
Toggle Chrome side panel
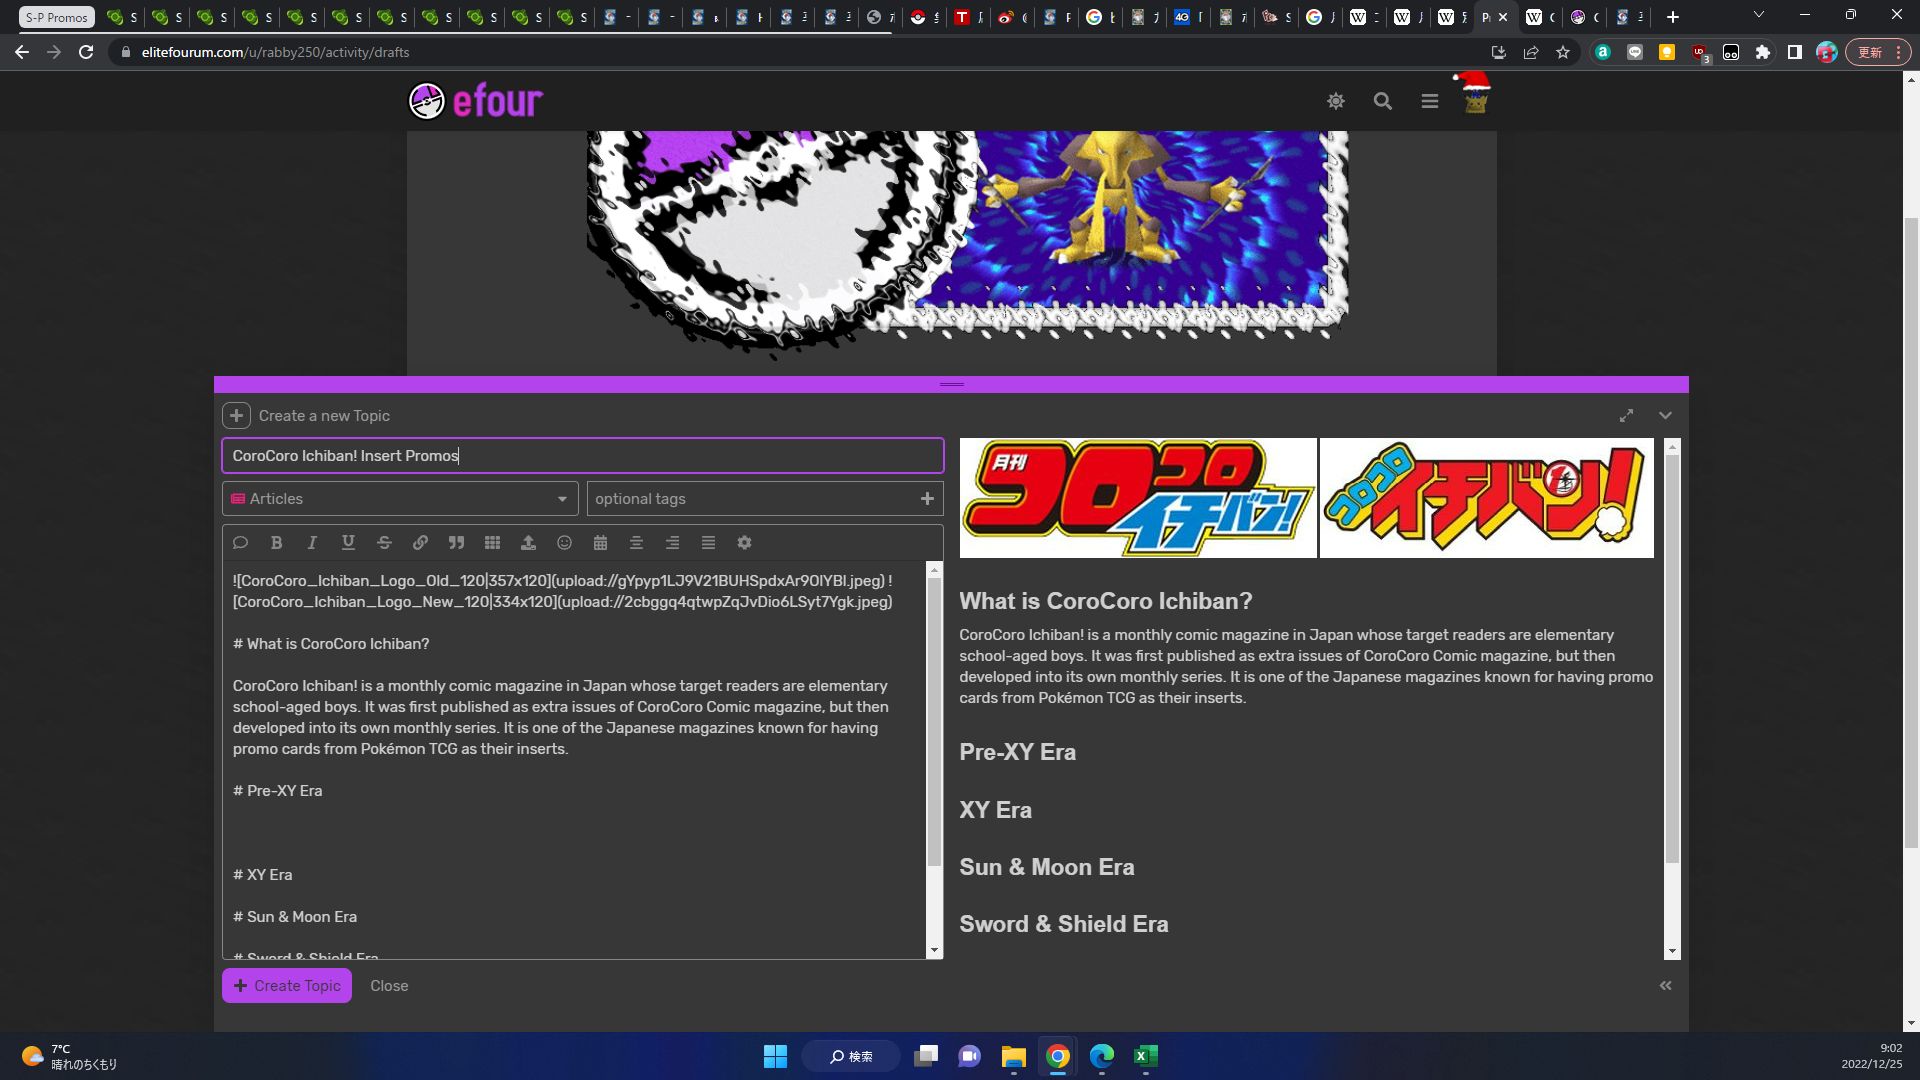(x=1795, y=52)
